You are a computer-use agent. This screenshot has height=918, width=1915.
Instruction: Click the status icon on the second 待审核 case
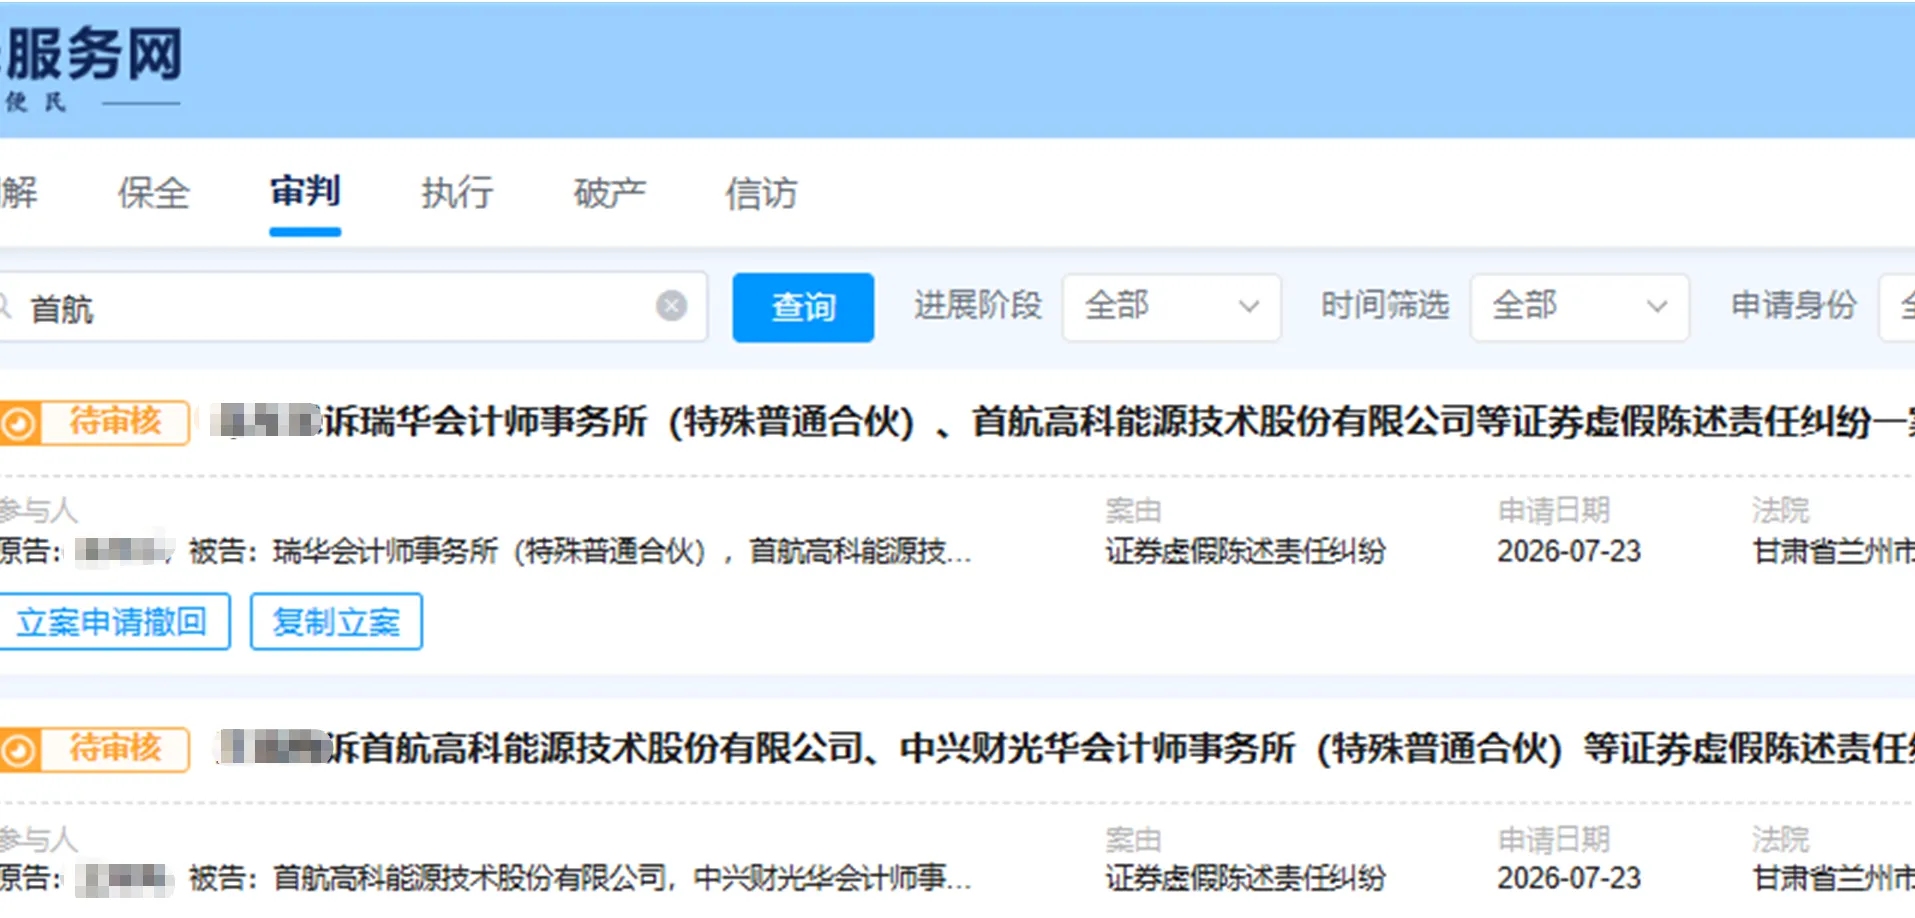tap(17, 750)
